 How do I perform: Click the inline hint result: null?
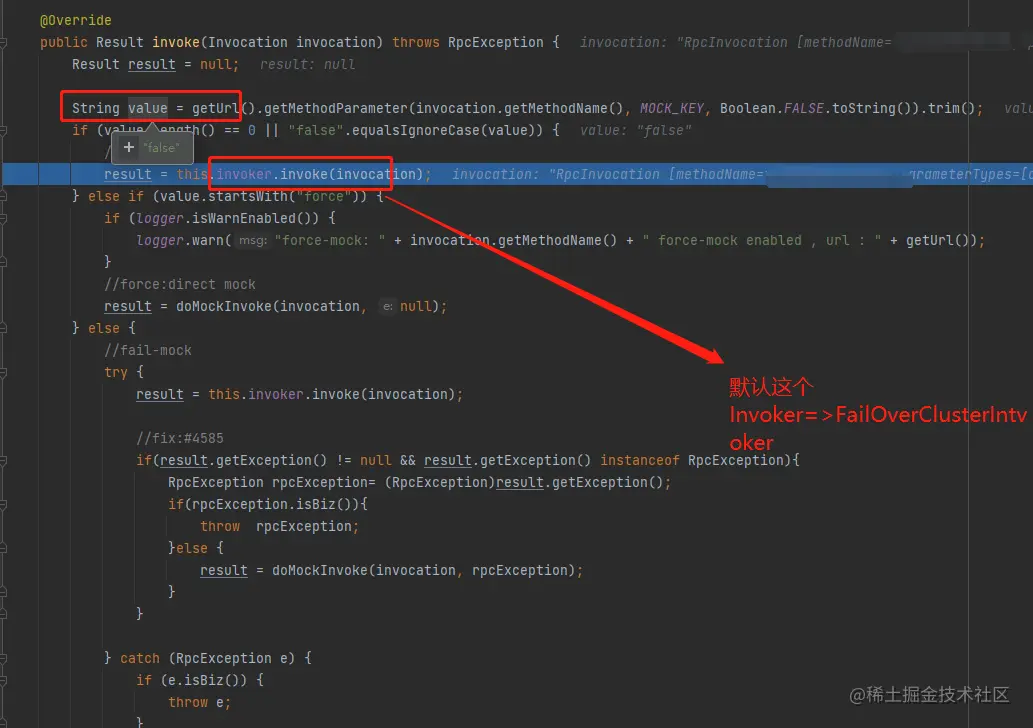(x=308, y=65)
